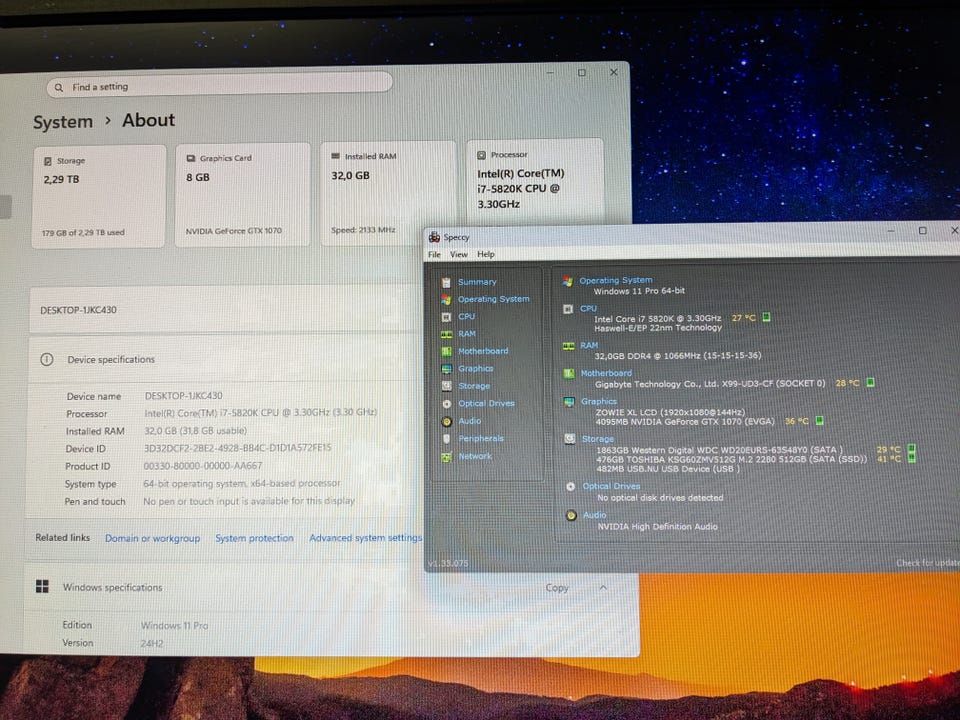Click the ZOWIE XL LCD monitor line
The width and height of the screenshot is (960, 720).
(670, 413)
